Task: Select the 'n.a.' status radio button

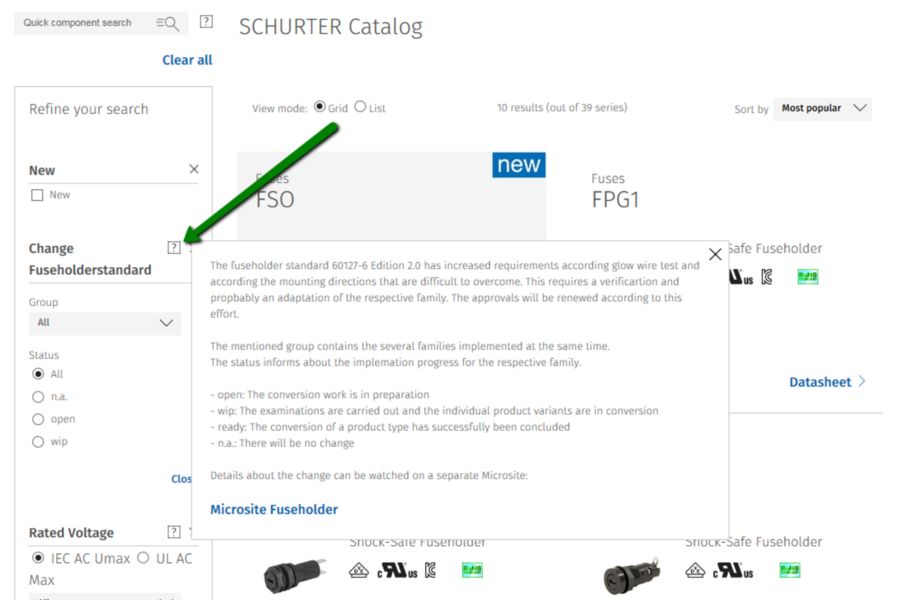Action: (x=38, y=397)
